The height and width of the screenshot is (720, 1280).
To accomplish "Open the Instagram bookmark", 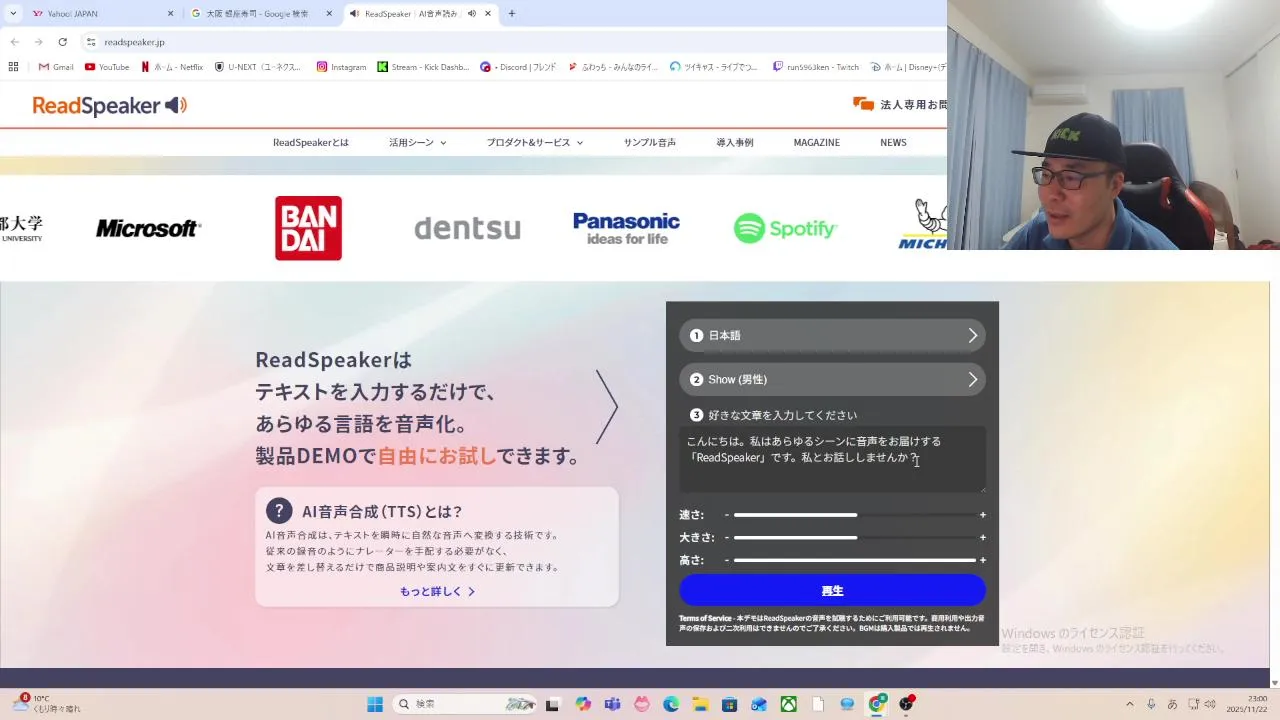I will point(341,67).
